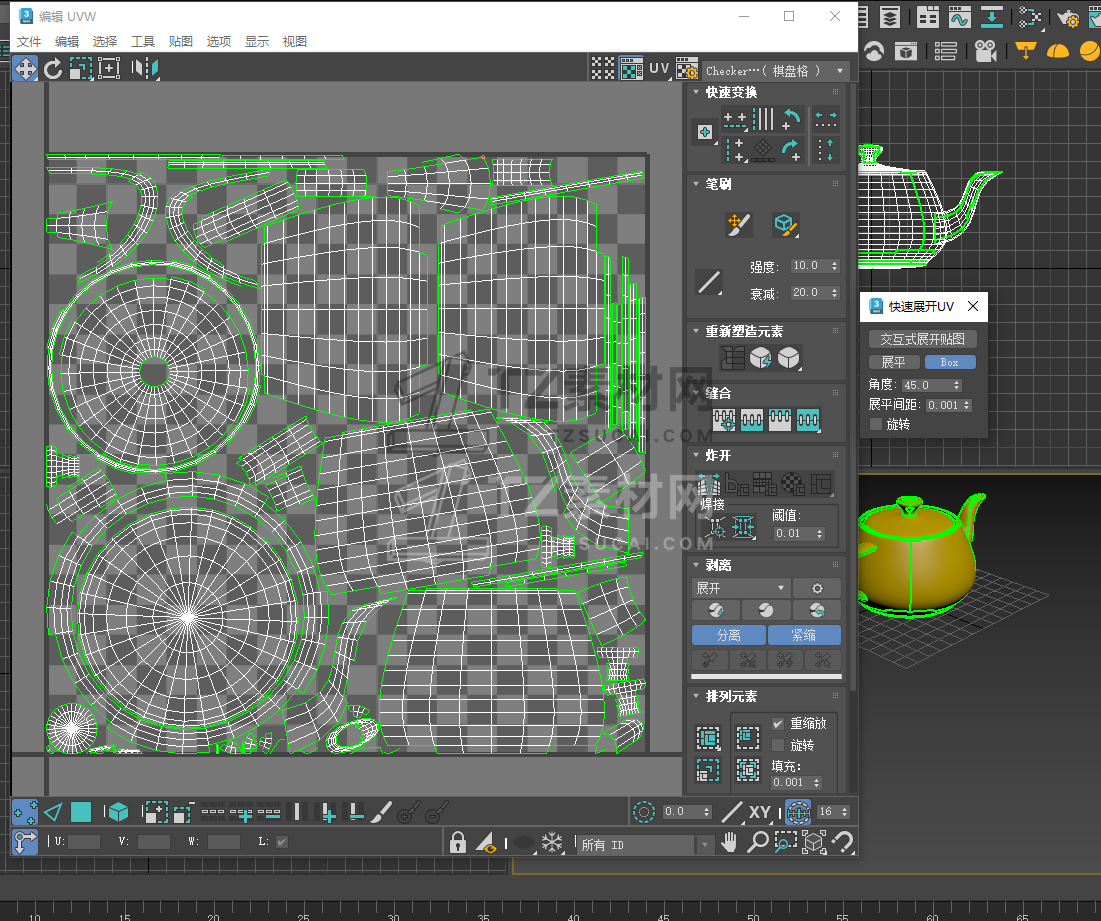Open the 工具 menu
Image resolution: width=1101 pixels, height=921 pixels.
click(x=143, y=42)
